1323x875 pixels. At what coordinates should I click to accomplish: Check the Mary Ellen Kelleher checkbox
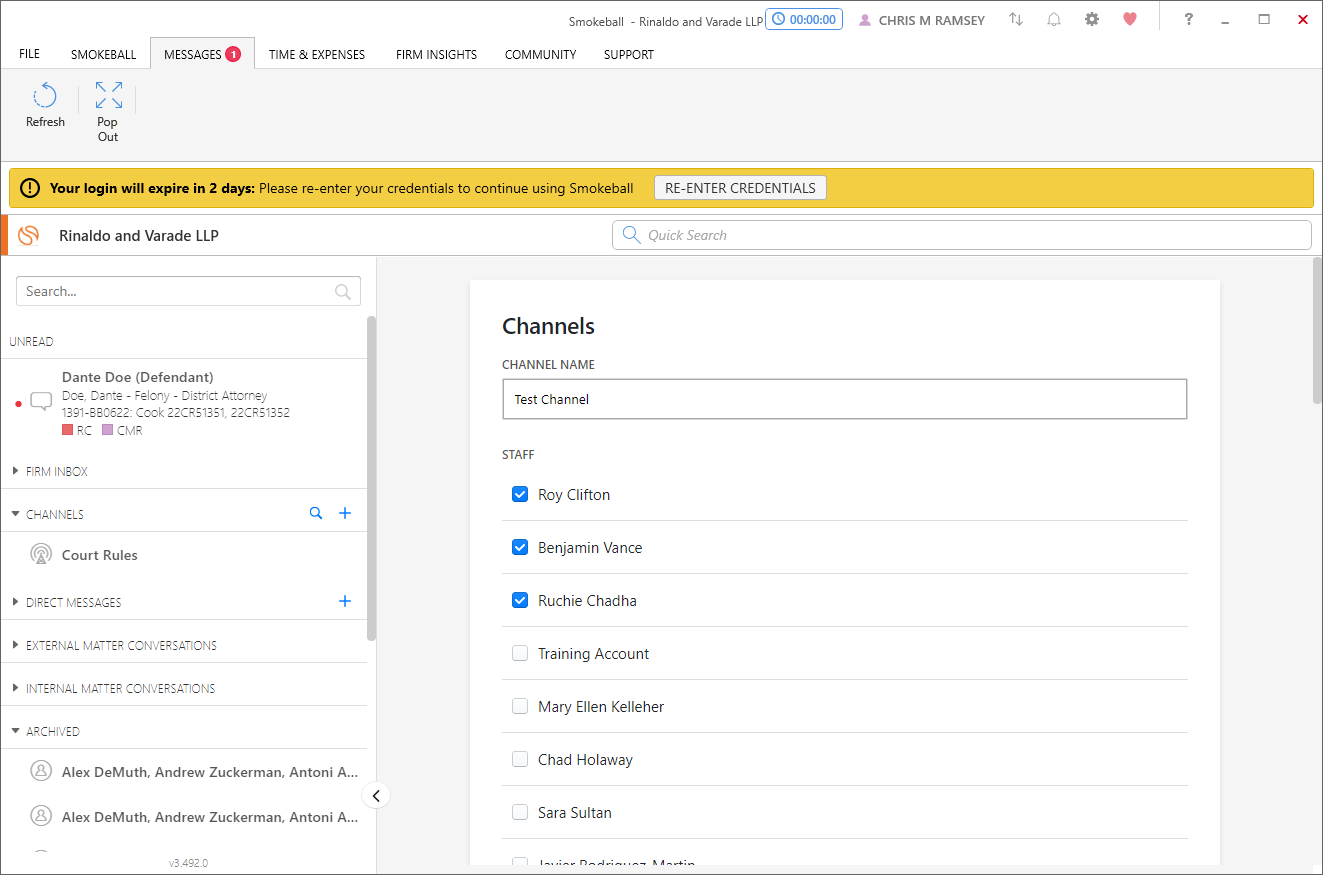coord(520,706)
